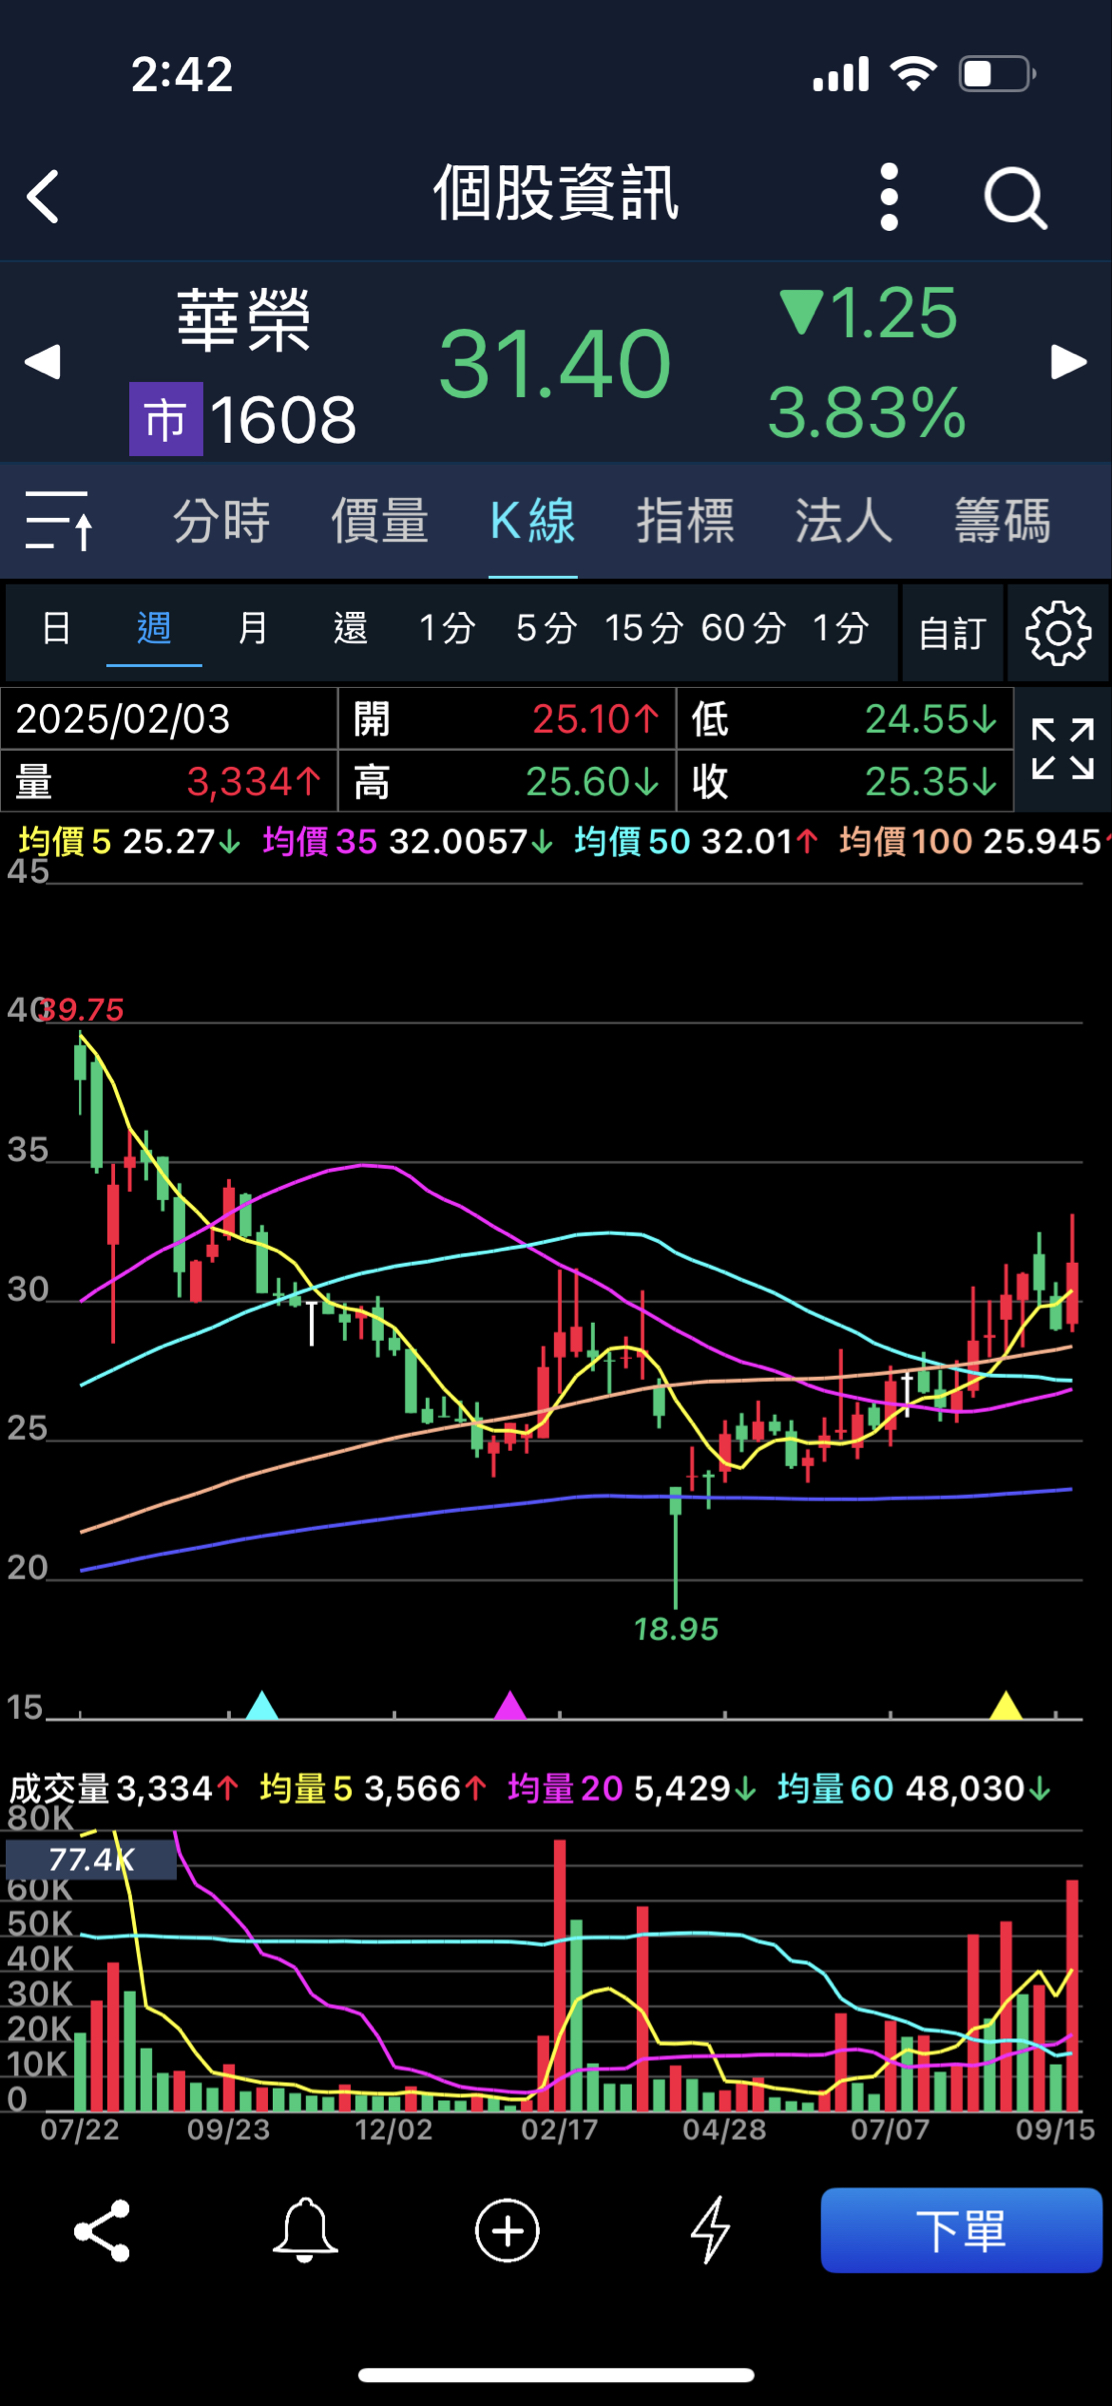Switch to previous stock with left arrow

42,362
